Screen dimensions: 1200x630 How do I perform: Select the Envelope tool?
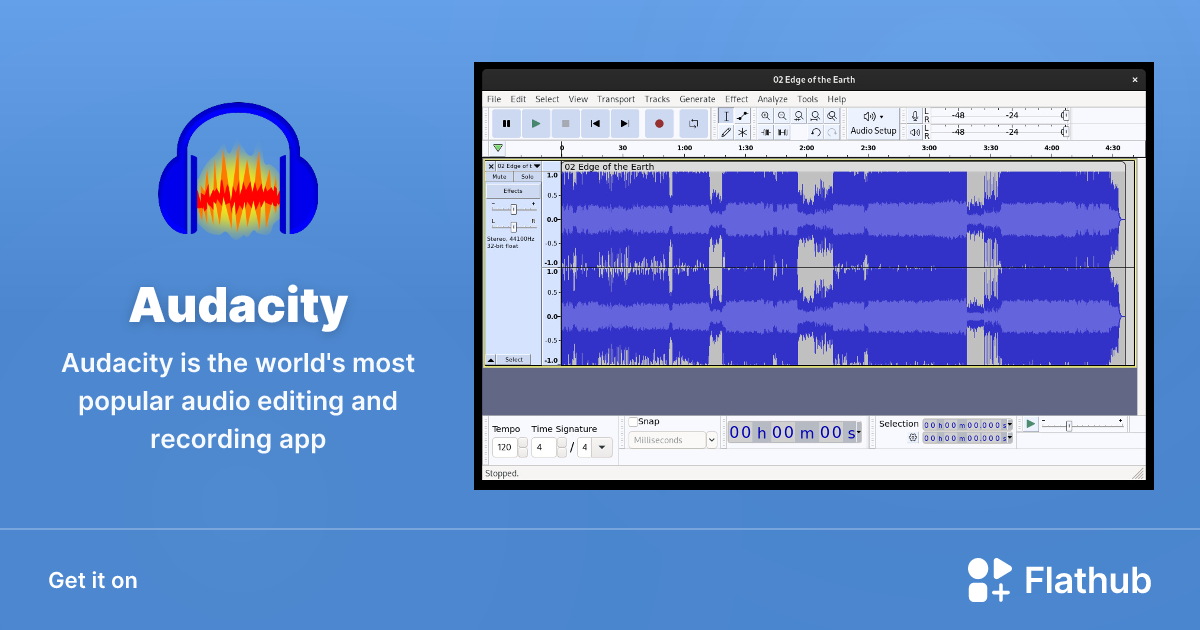744,116
